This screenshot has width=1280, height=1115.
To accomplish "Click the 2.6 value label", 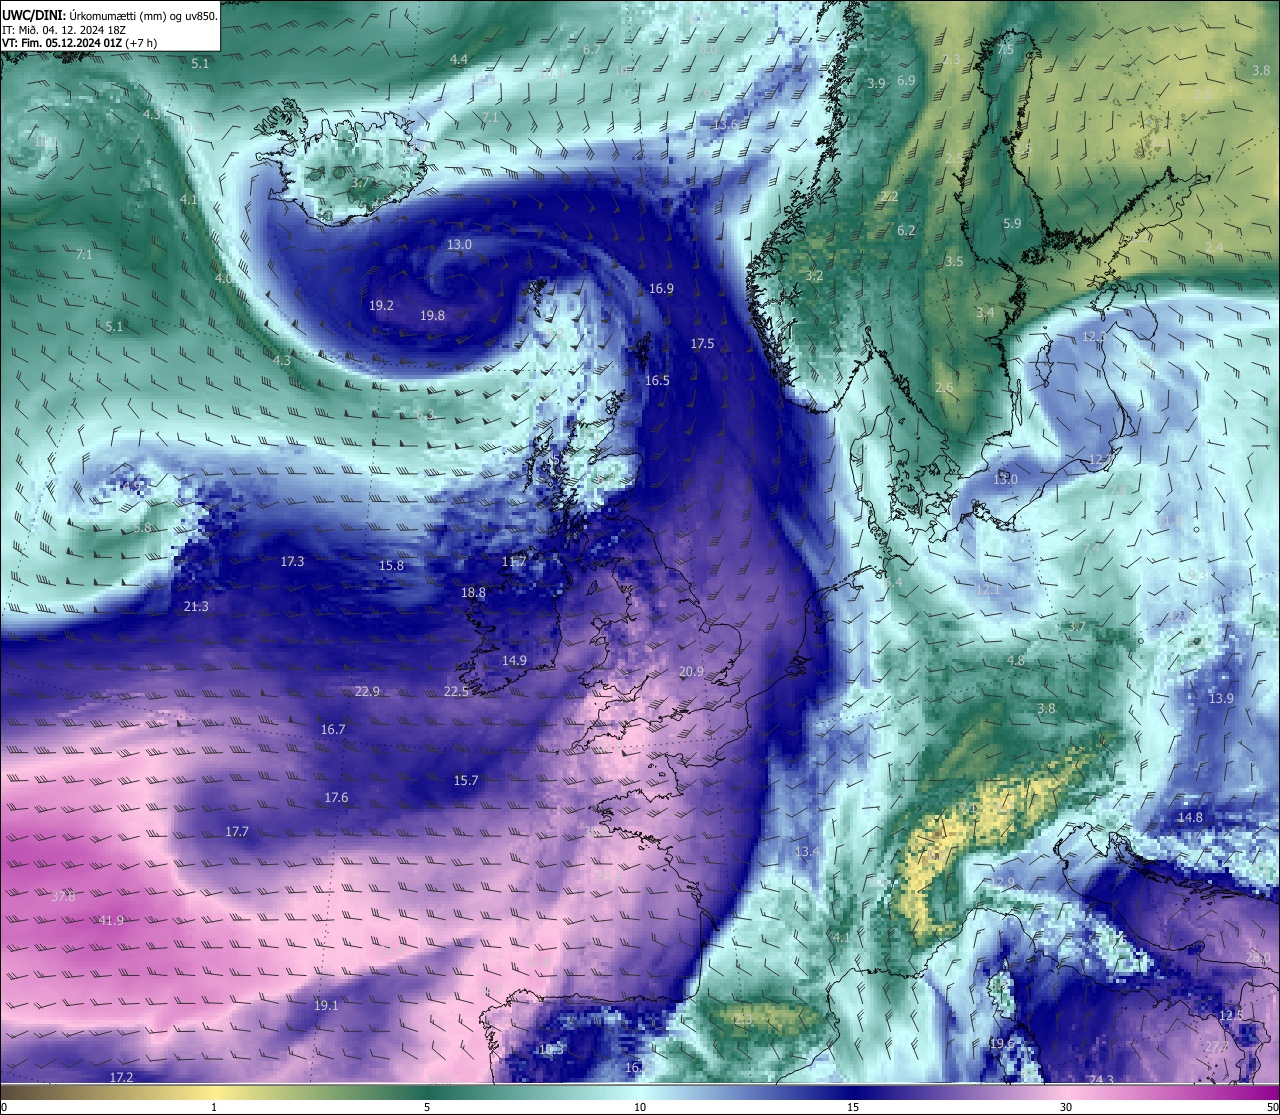I will [x=944, y=387].
